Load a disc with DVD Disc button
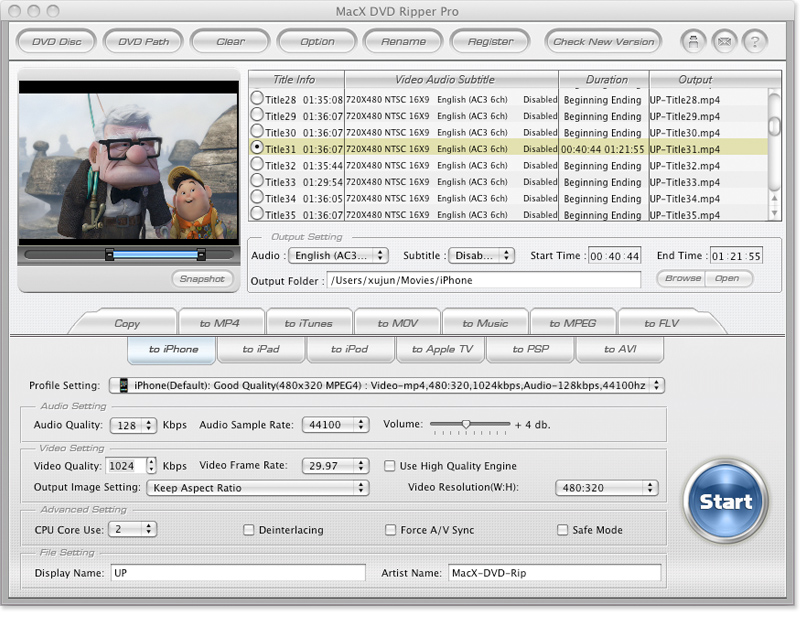 point(56,42)
